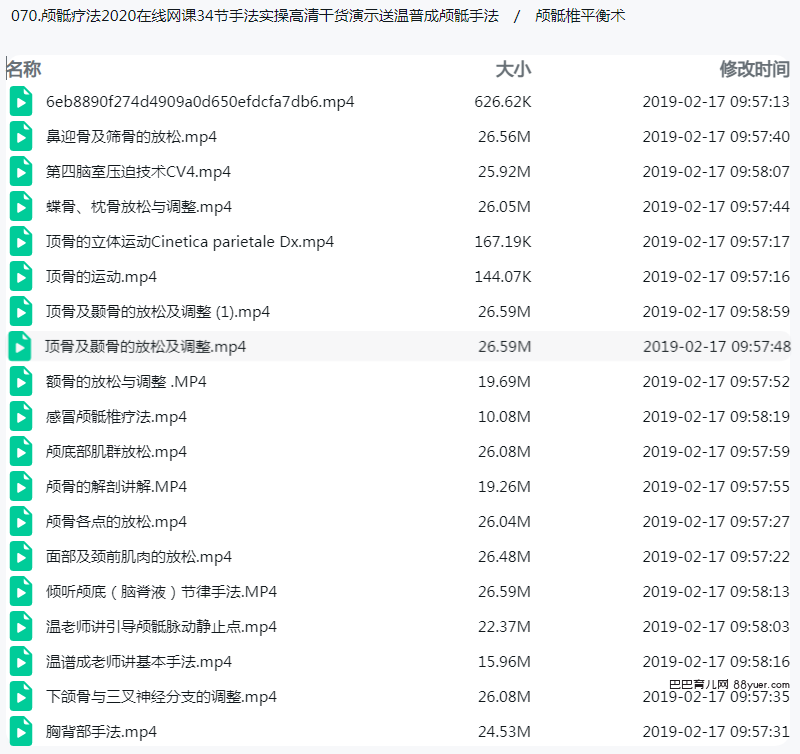Viewport: 800px width, 754px height.
Task: Select the play icon for 感冒颅骶椎疗法.mp4
Action: click(21, 417)
